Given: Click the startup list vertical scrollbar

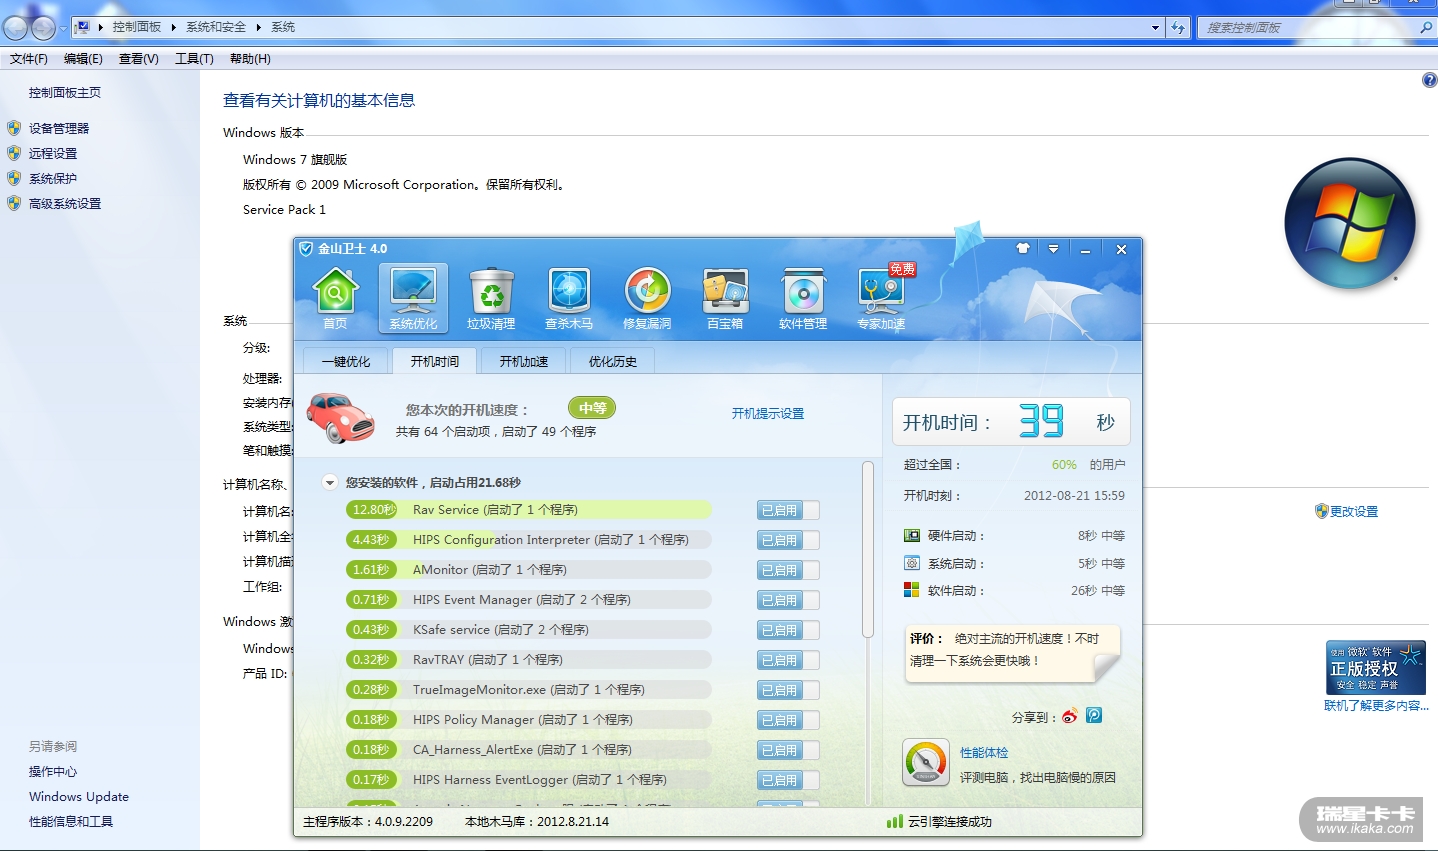Looking at the screenshot, I should click(x=868, y=549).
